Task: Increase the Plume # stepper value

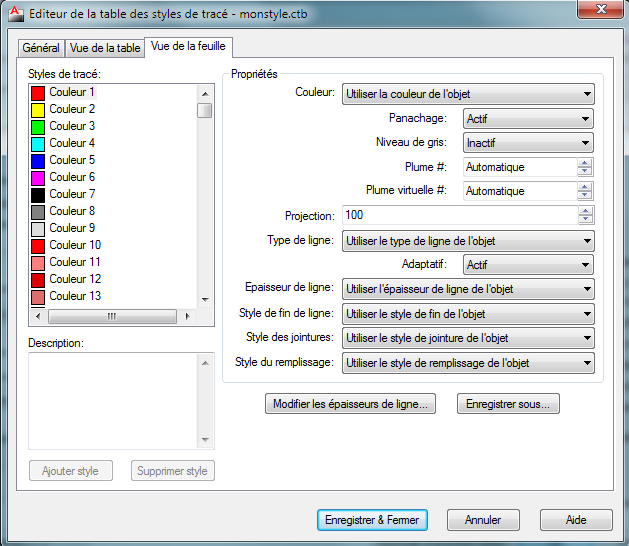Action: 585,163
